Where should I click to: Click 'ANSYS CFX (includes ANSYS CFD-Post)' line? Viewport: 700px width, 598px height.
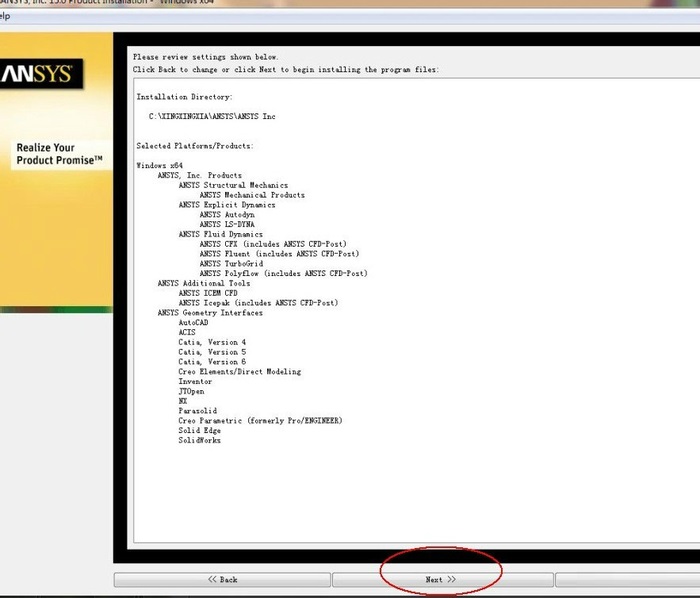pos(273,244)
